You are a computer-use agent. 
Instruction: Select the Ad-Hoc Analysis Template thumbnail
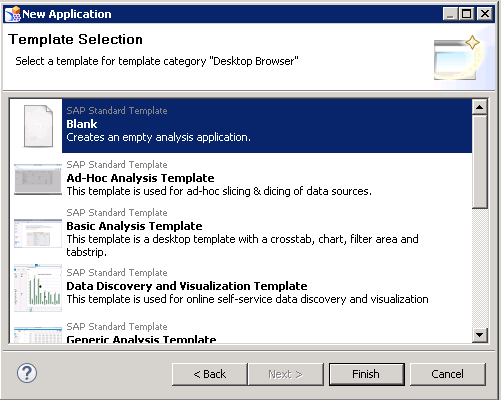[38, 179]
